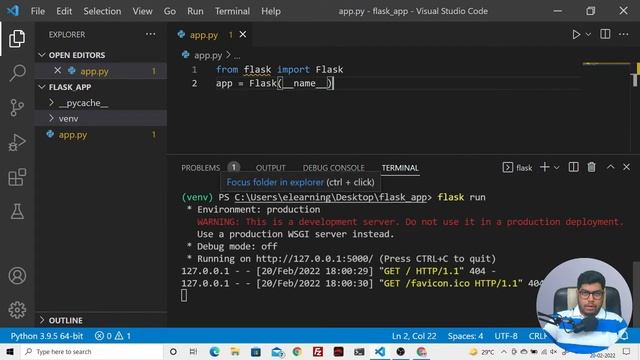Split the terminal panel
Image resolution: width=640 pixels, height=360 pixels.
click(573, 167)
